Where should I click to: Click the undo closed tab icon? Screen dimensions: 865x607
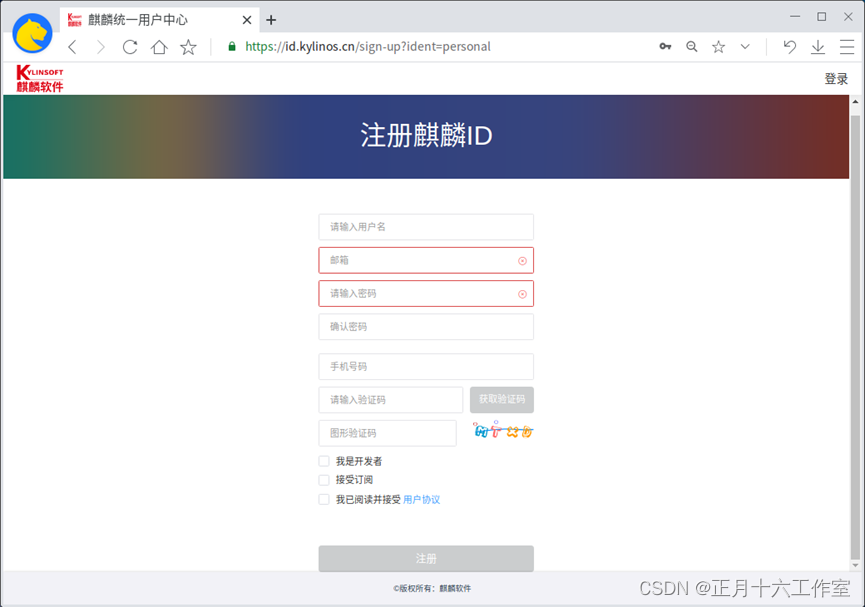789,47
